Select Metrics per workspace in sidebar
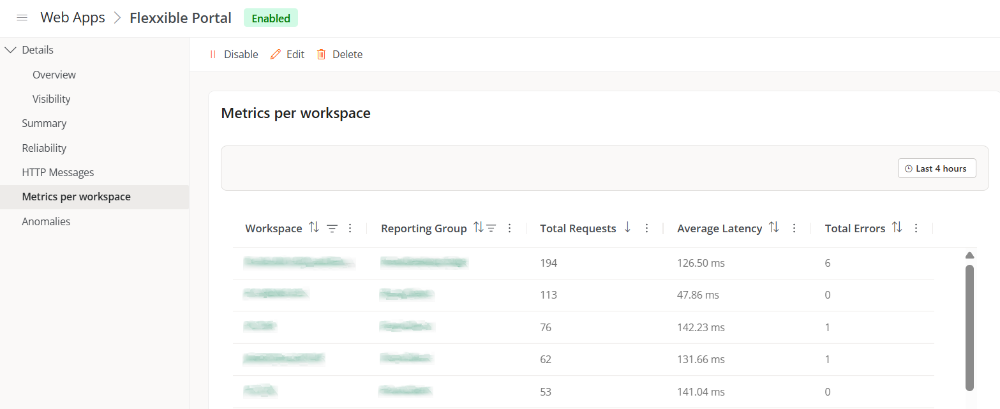 [94, 197]
